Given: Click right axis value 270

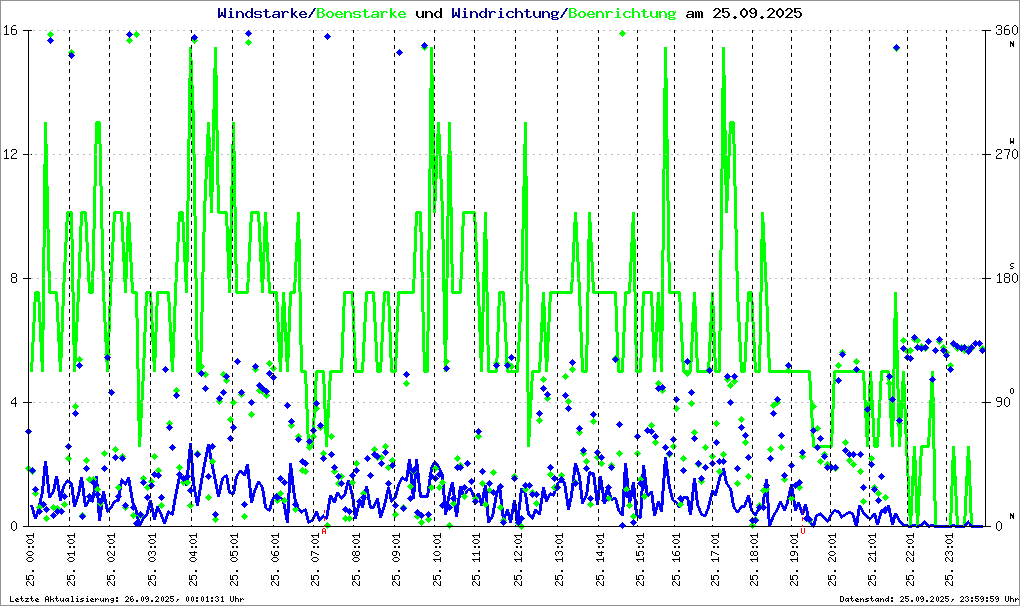Looking at the screenshot, I should pyautogui.click(x=1006, y=155).
